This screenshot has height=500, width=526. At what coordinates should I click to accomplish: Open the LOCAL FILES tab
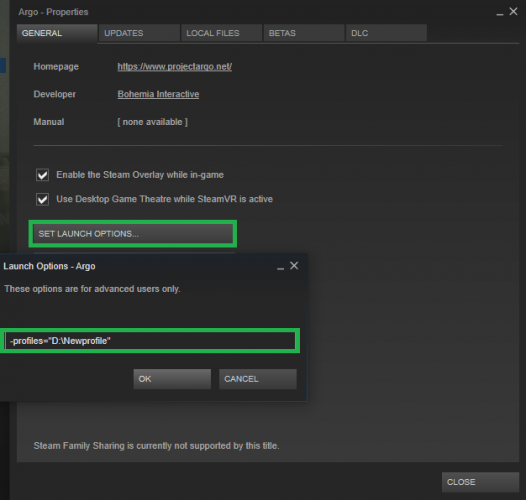pyautogui.click(x=221, y=33)
